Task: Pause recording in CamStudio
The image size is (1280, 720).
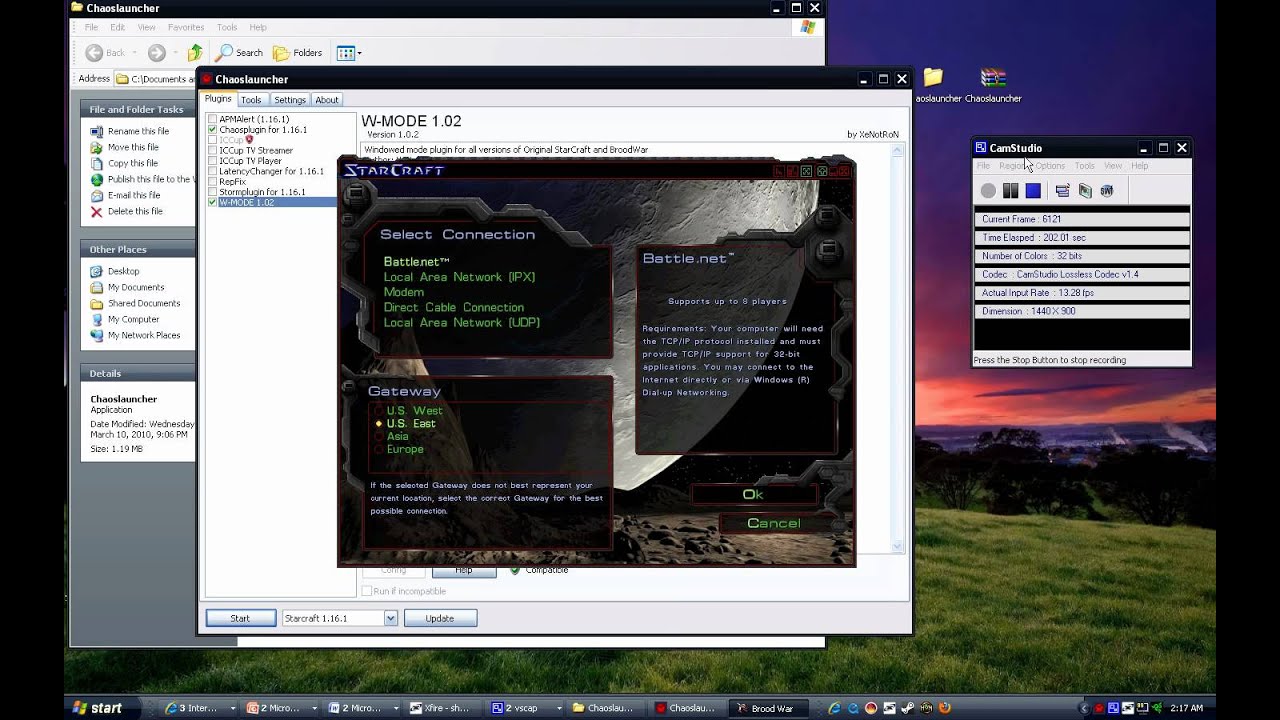Action: [1011, 190]
